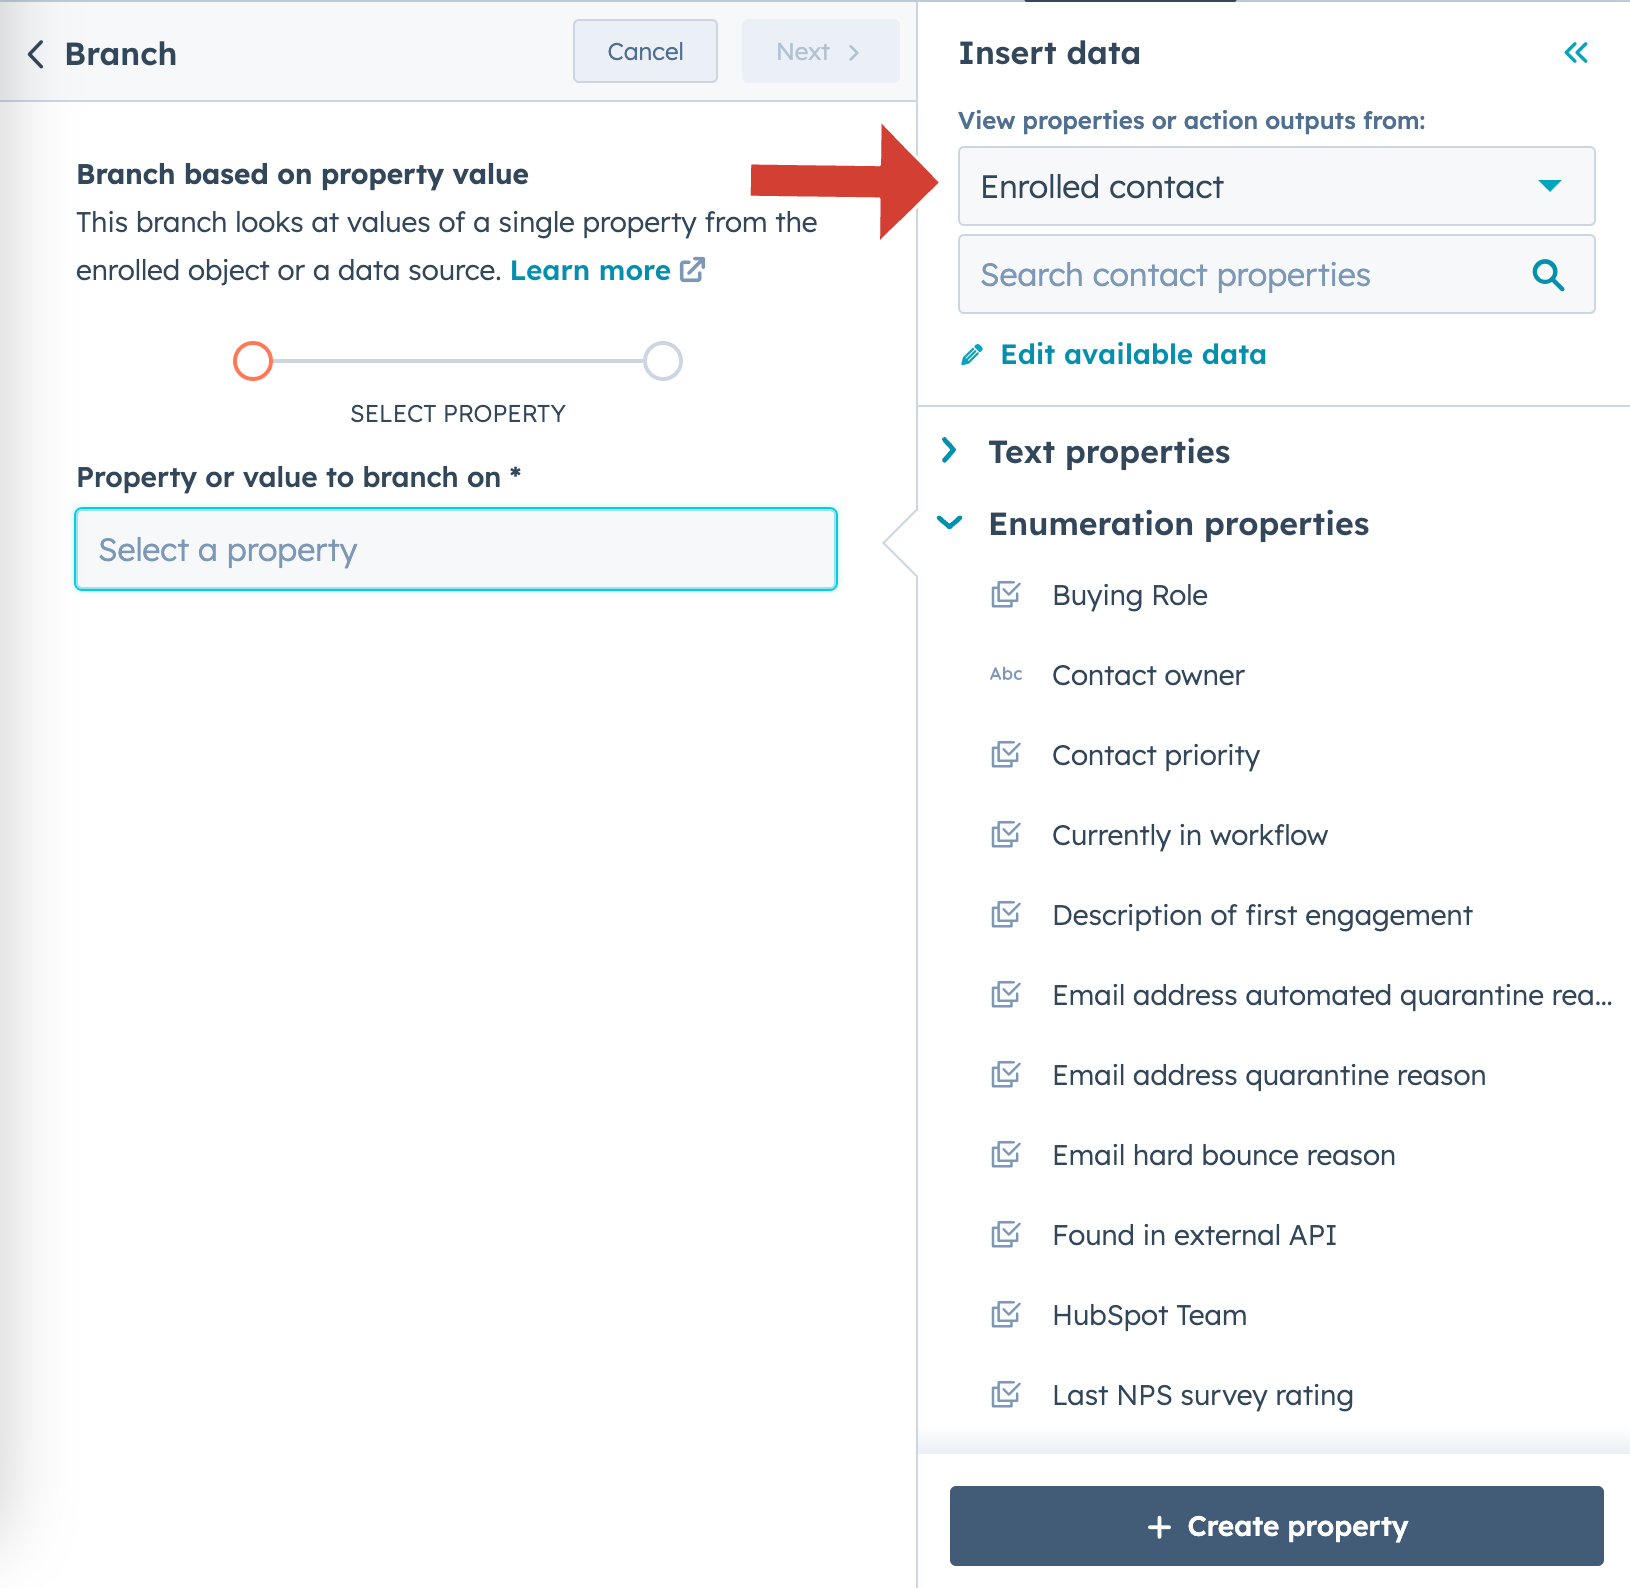Click the Next button
This screenshot has height=1588, width=1630.
pyautogui.click(x=820, y=51)
